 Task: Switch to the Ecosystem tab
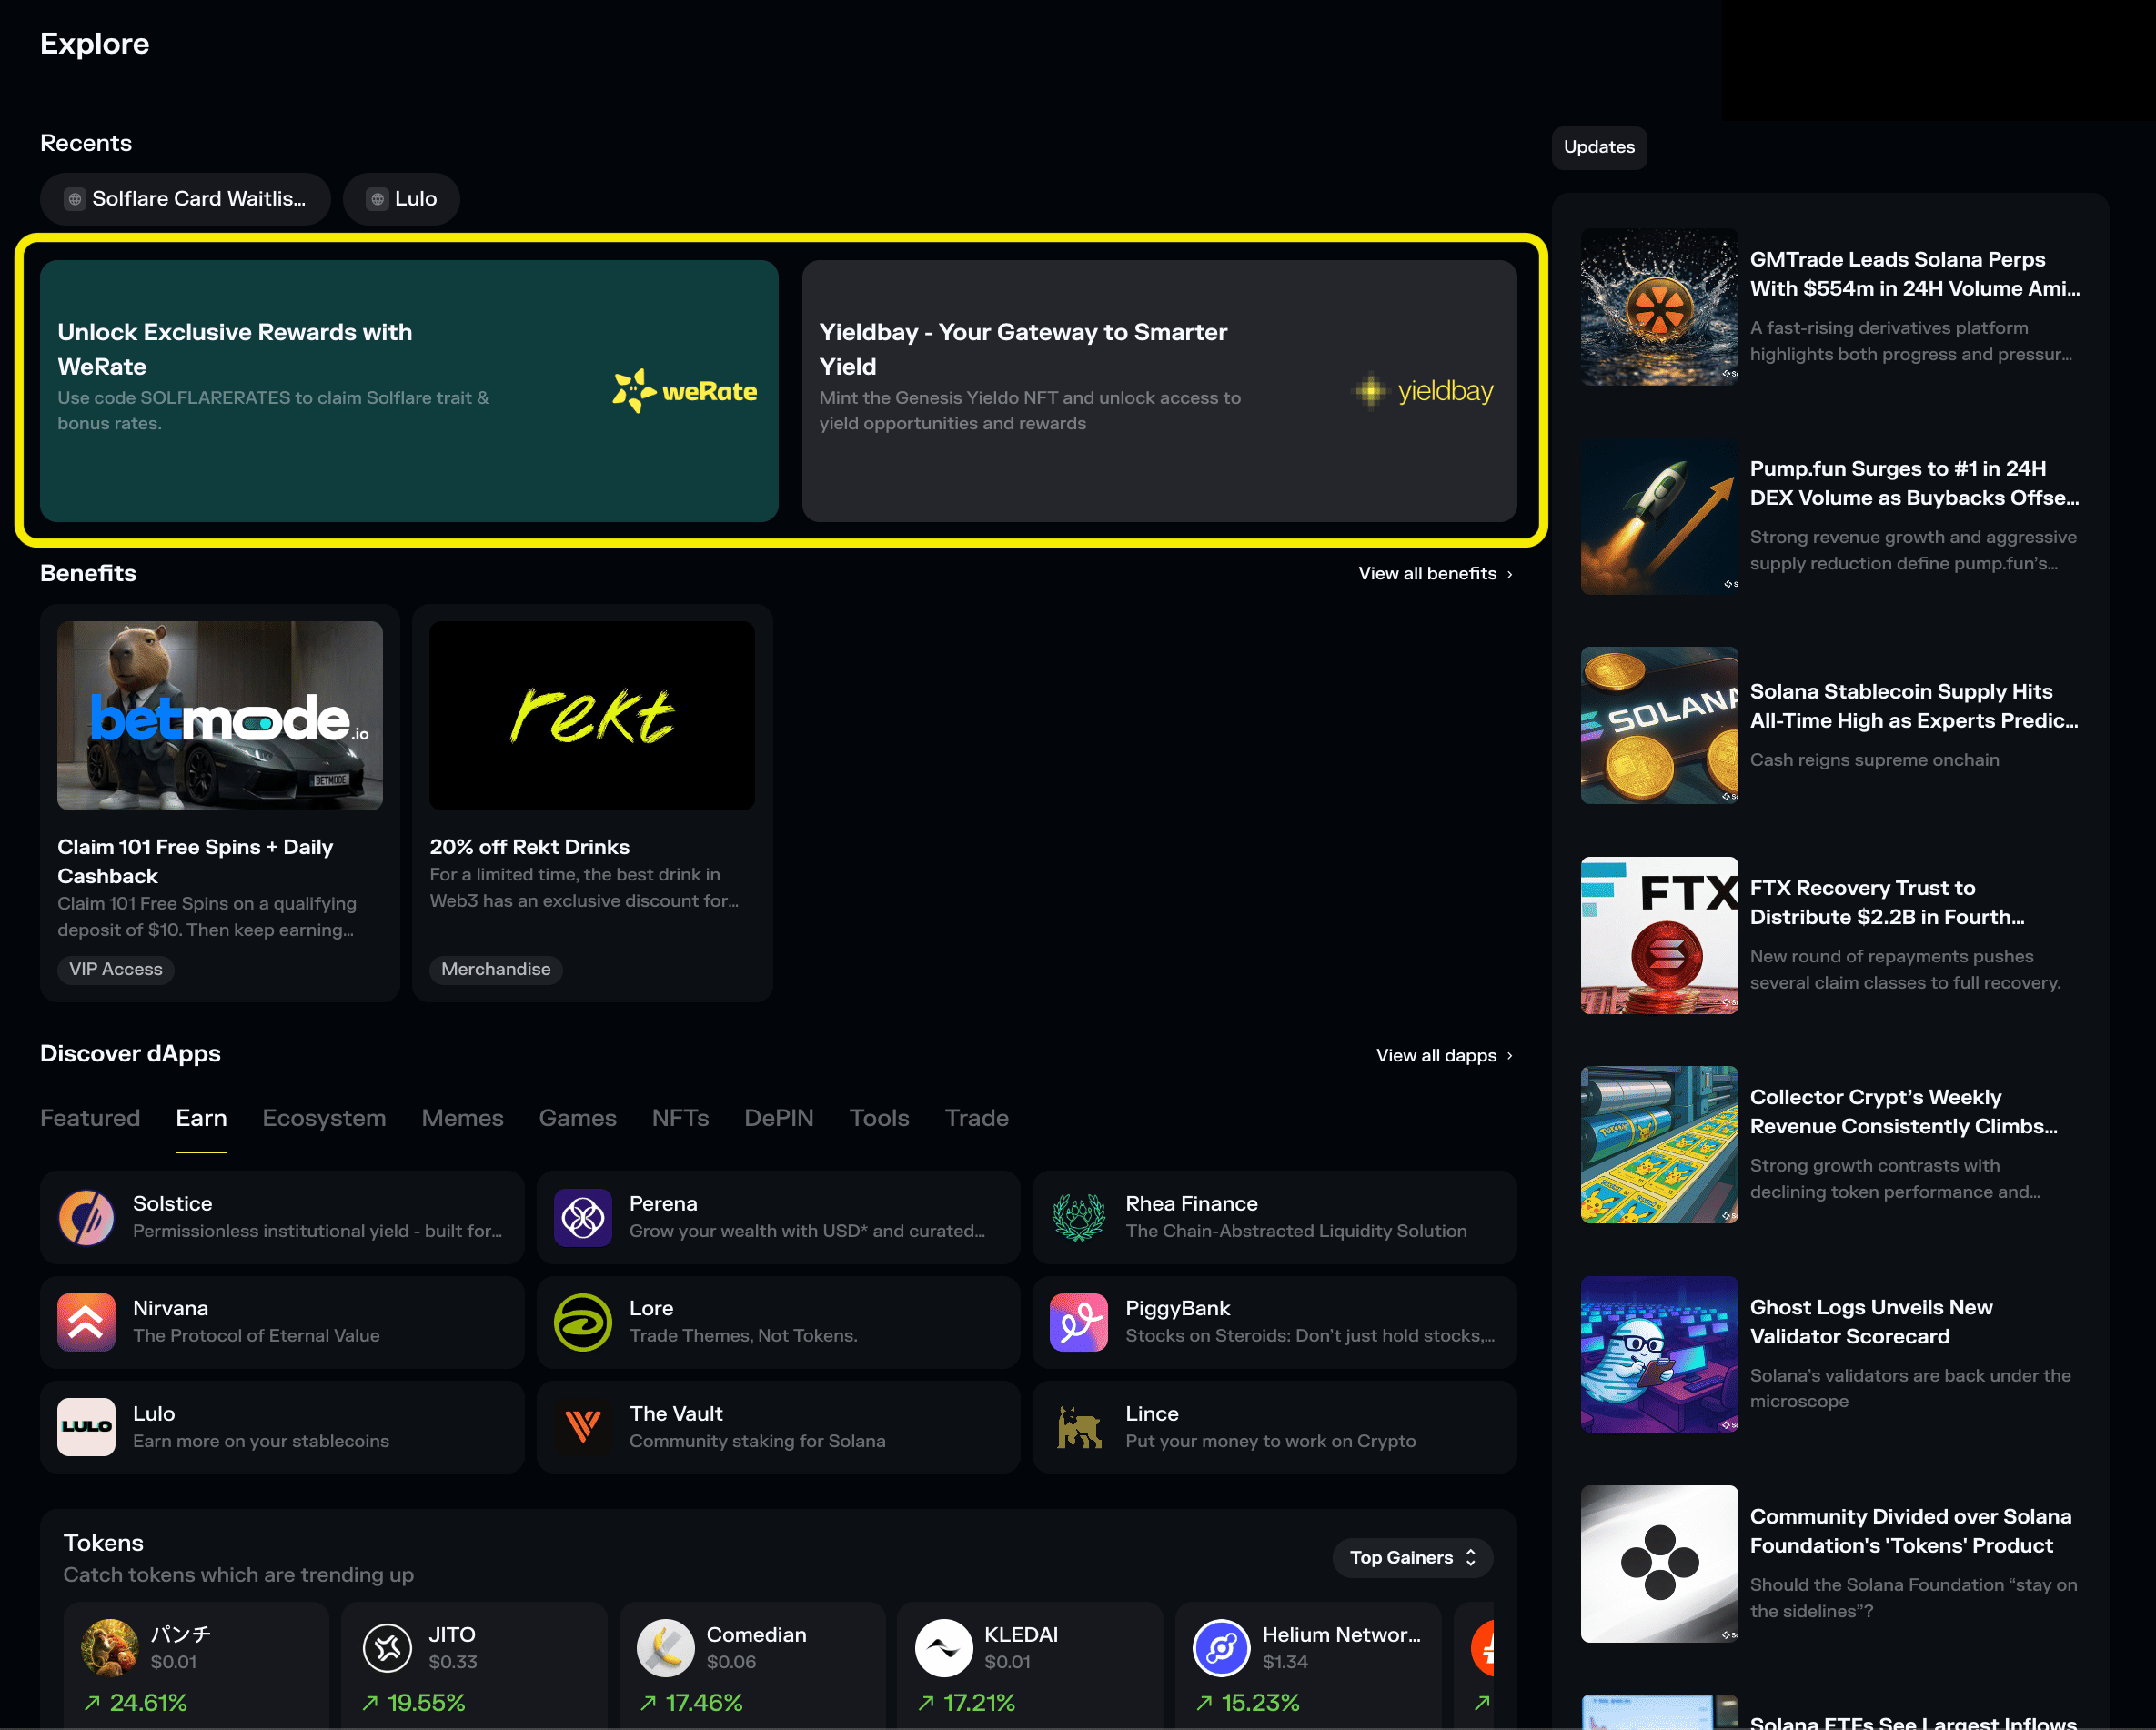(324, 1118)
